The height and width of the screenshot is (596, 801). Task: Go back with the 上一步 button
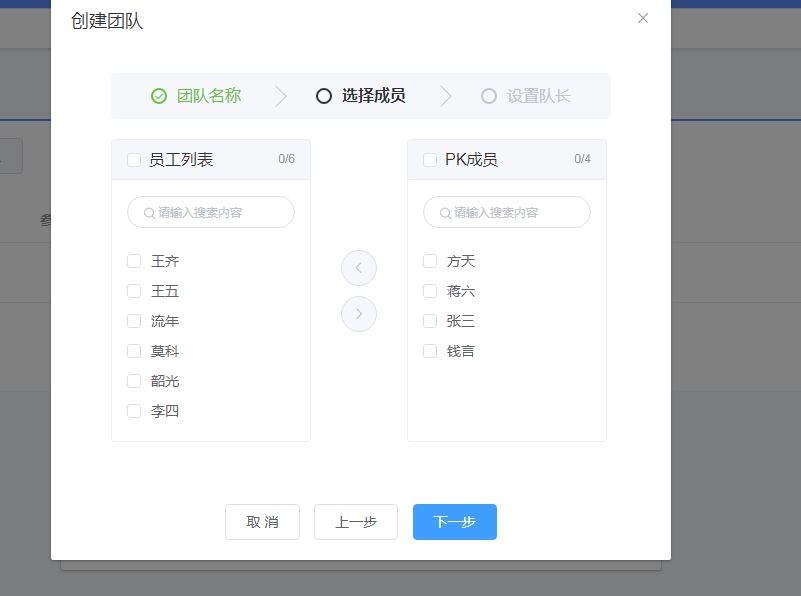click(356, 522)
